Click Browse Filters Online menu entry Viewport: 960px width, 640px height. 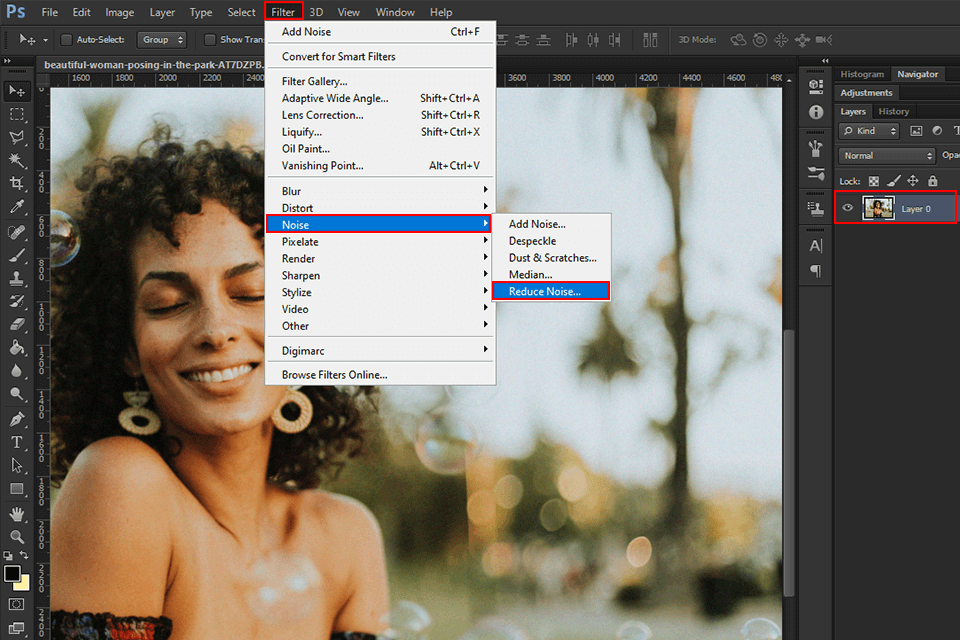pos(334,375)
